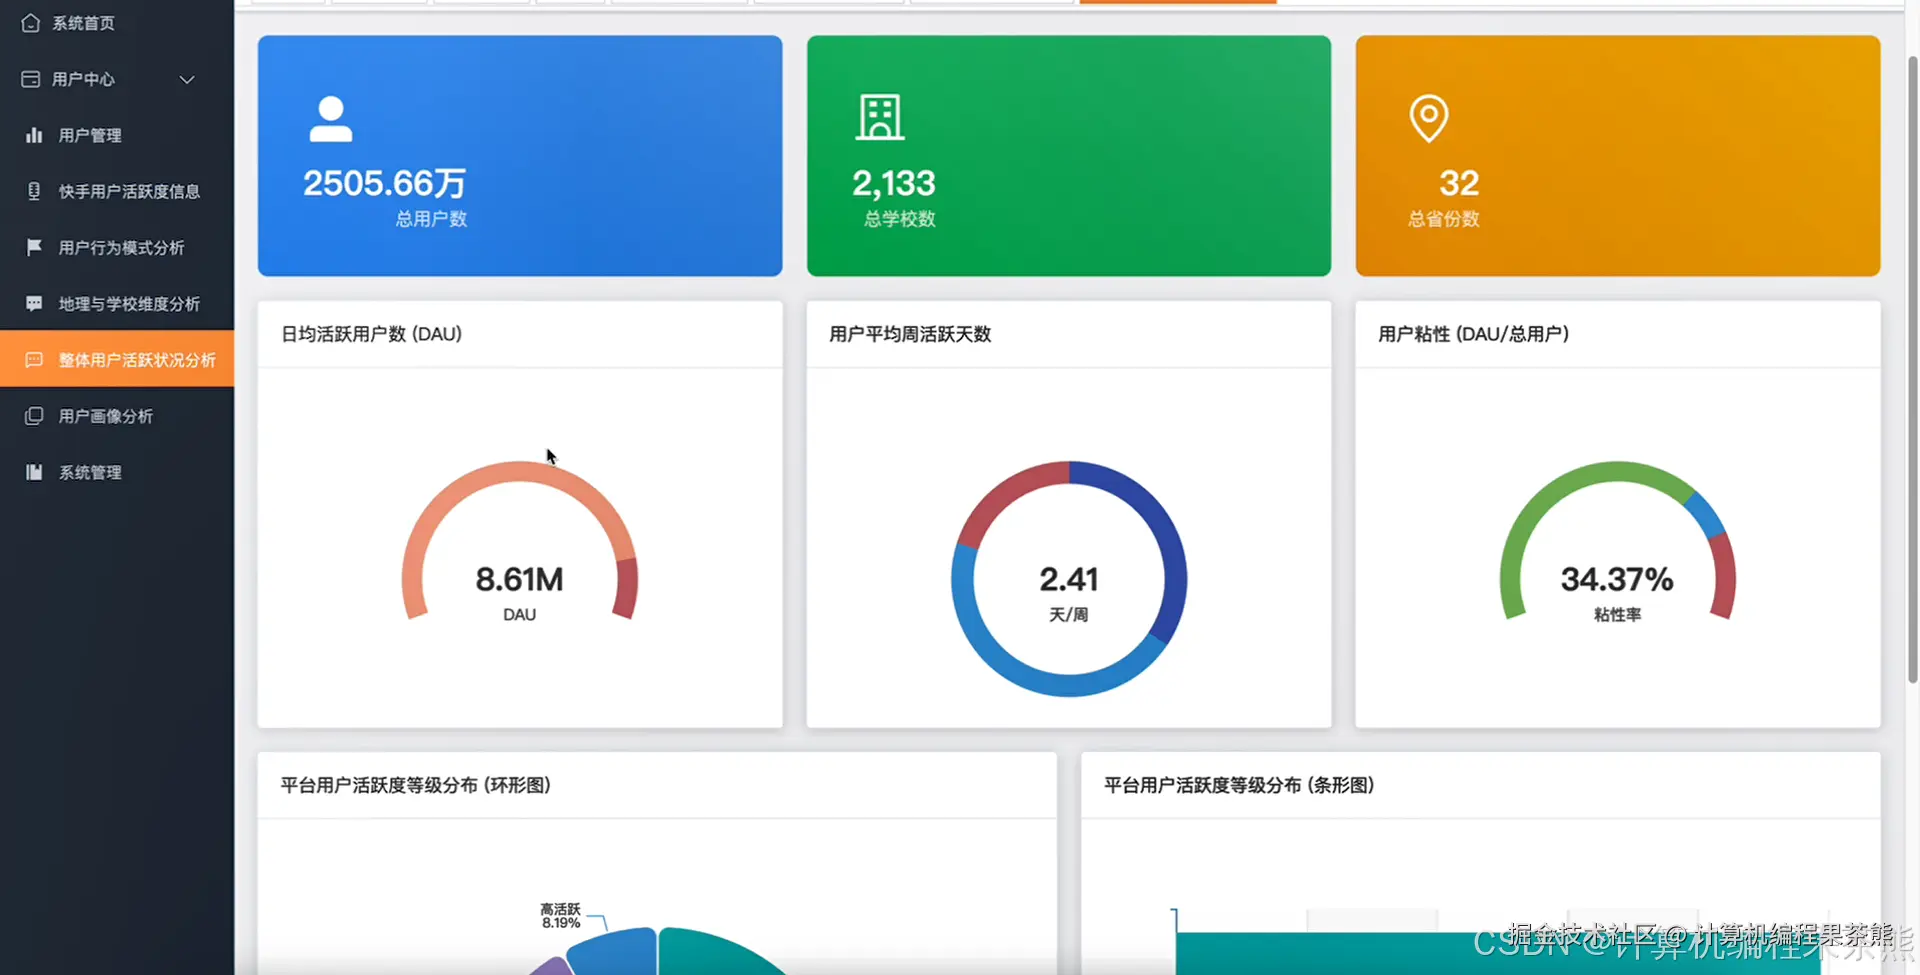Viewport: 1920px width, 975px height.
Task: Click the 用户中心 panel icon
Action: pos(31,79)
